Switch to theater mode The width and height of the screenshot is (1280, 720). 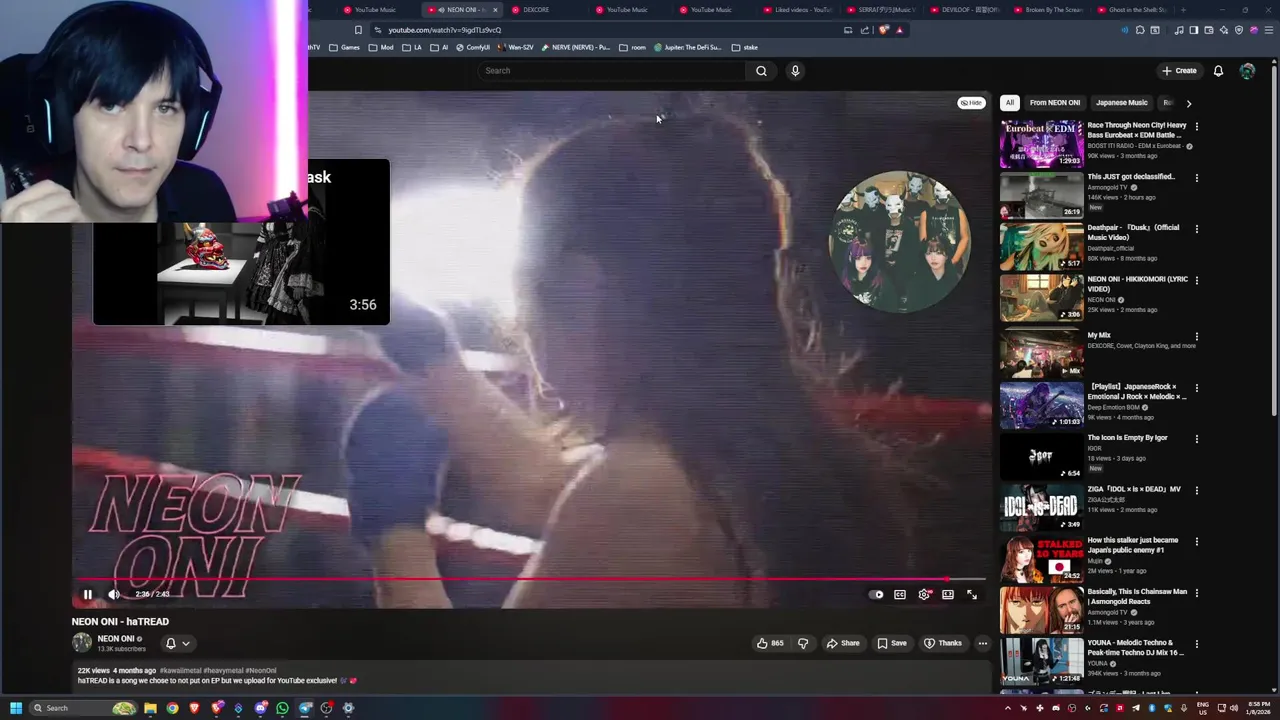coord(948,594)
